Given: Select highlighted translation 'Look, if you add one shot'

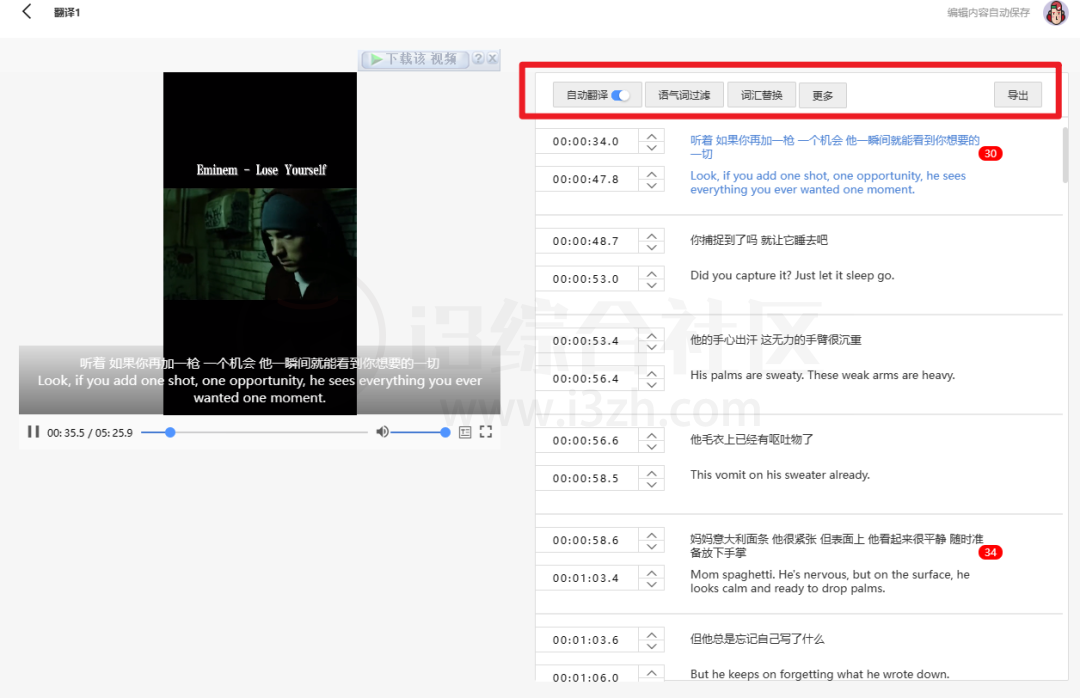Looking at the screenshot, I should (828, 183).
